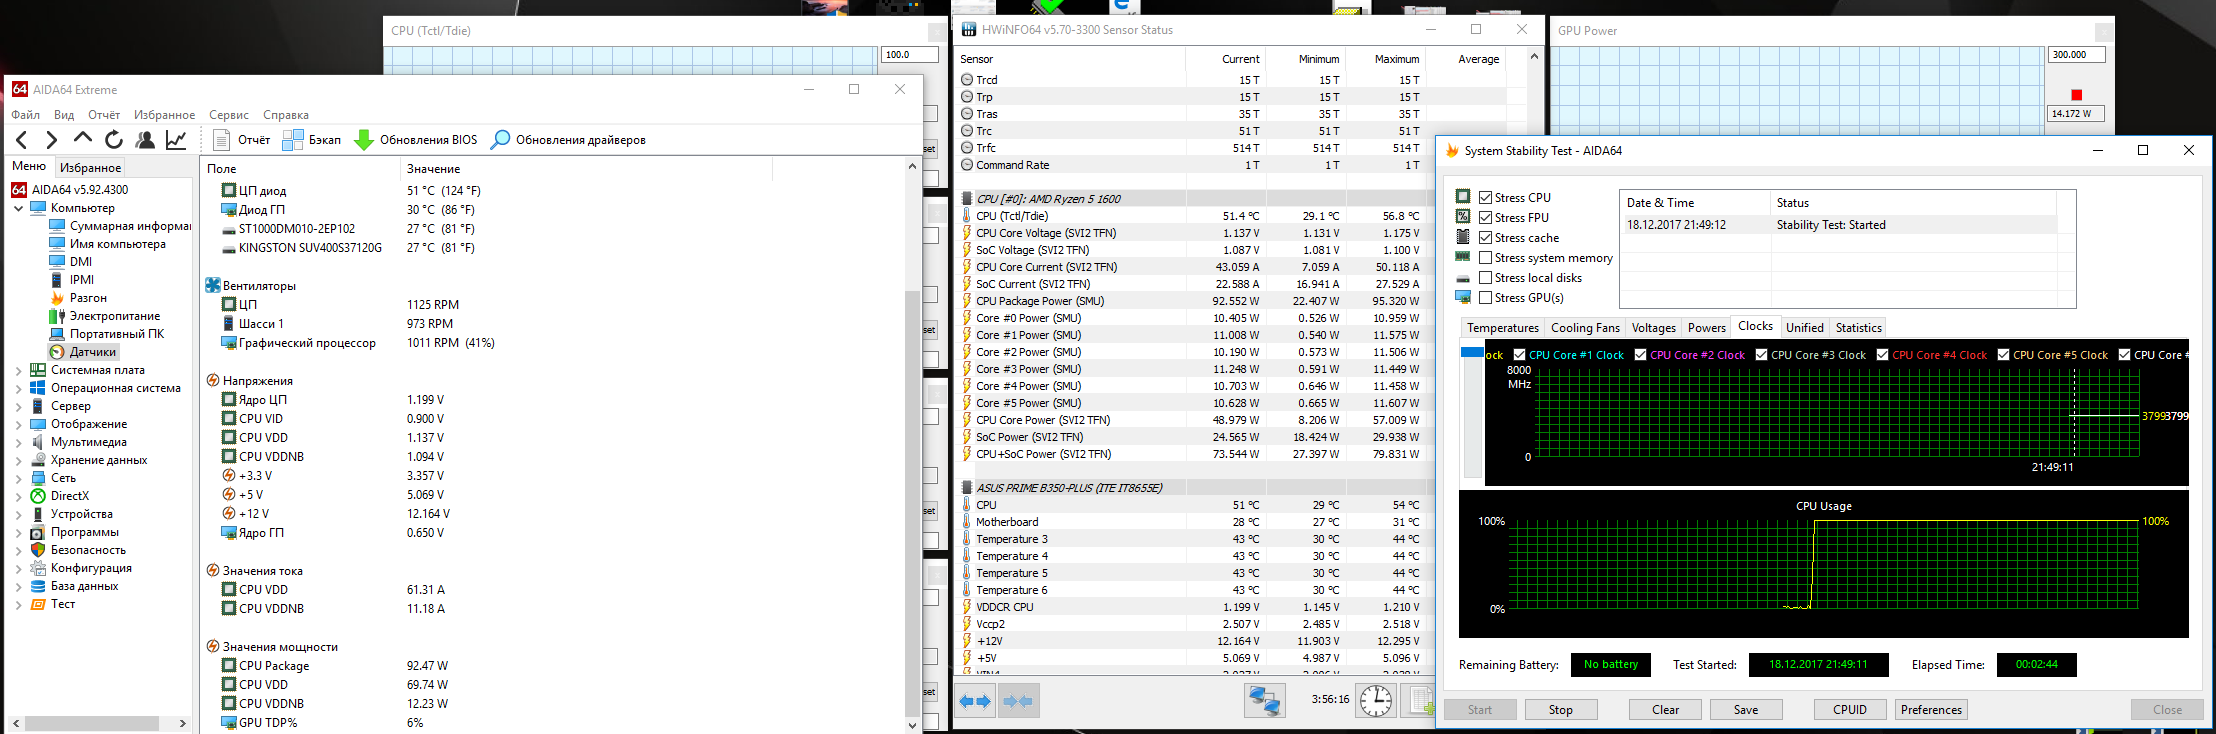Image resolution: width=2216 pixels, height=734 pixels.
Task: Expand the Отображение tree node
Action: (18, 424)
